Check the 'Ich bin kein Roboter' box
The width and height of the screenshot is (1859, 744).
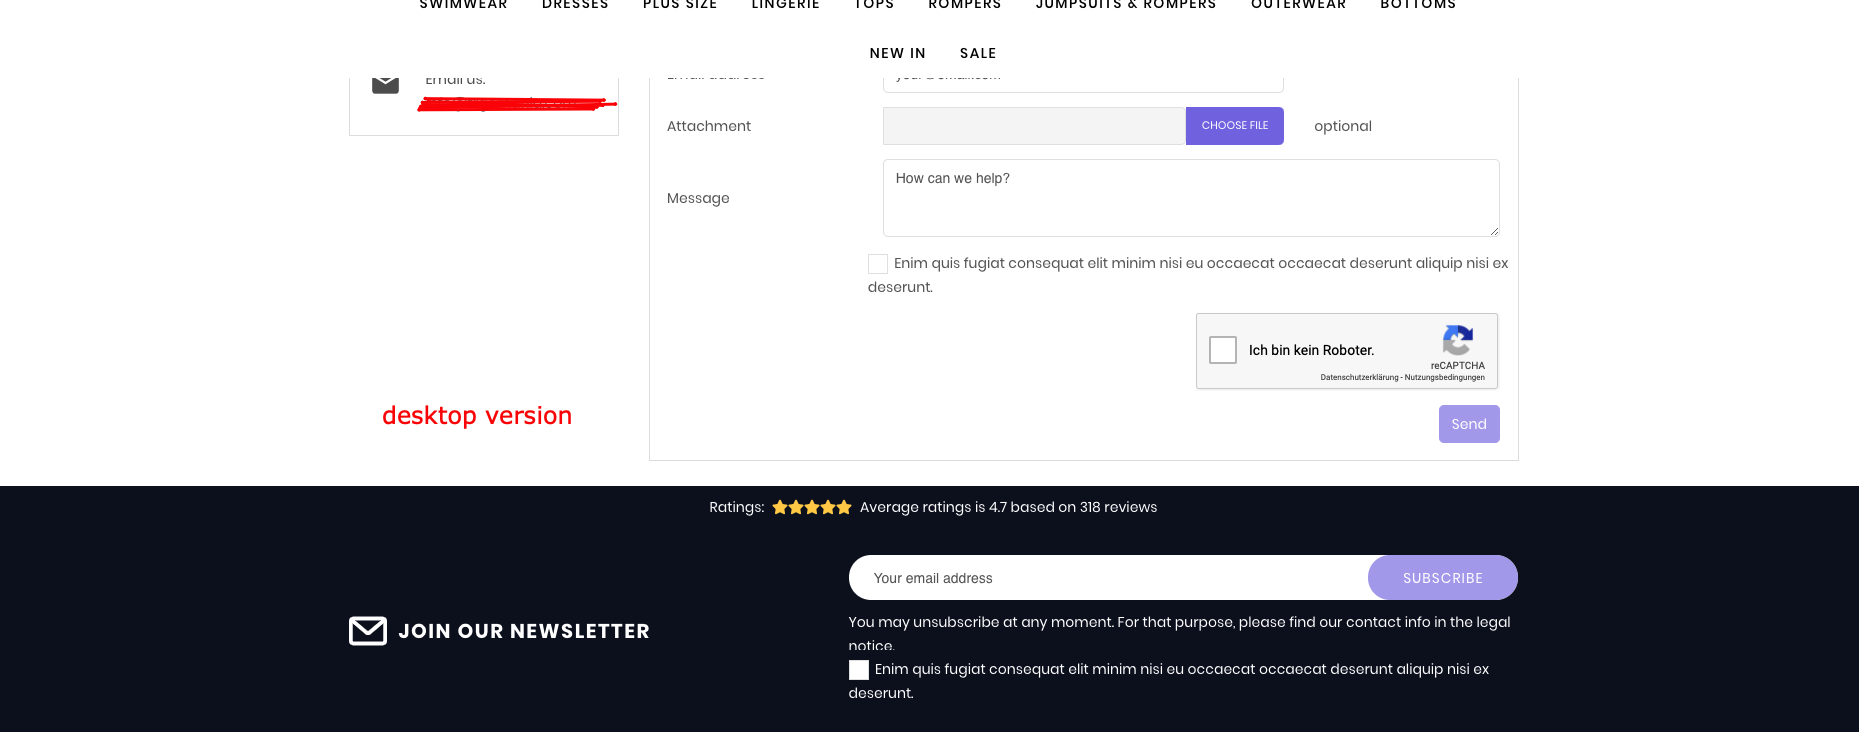(1223, 350)
